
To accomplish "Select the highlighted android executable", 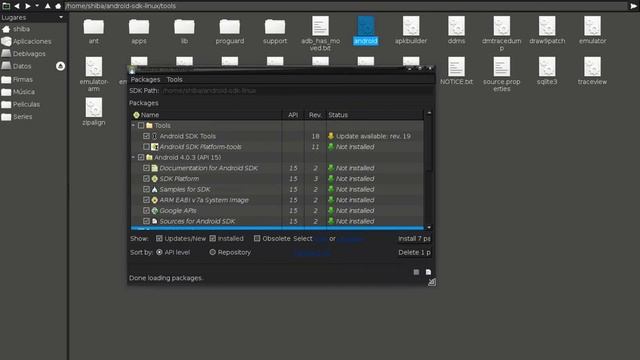I will pos(366,30).
